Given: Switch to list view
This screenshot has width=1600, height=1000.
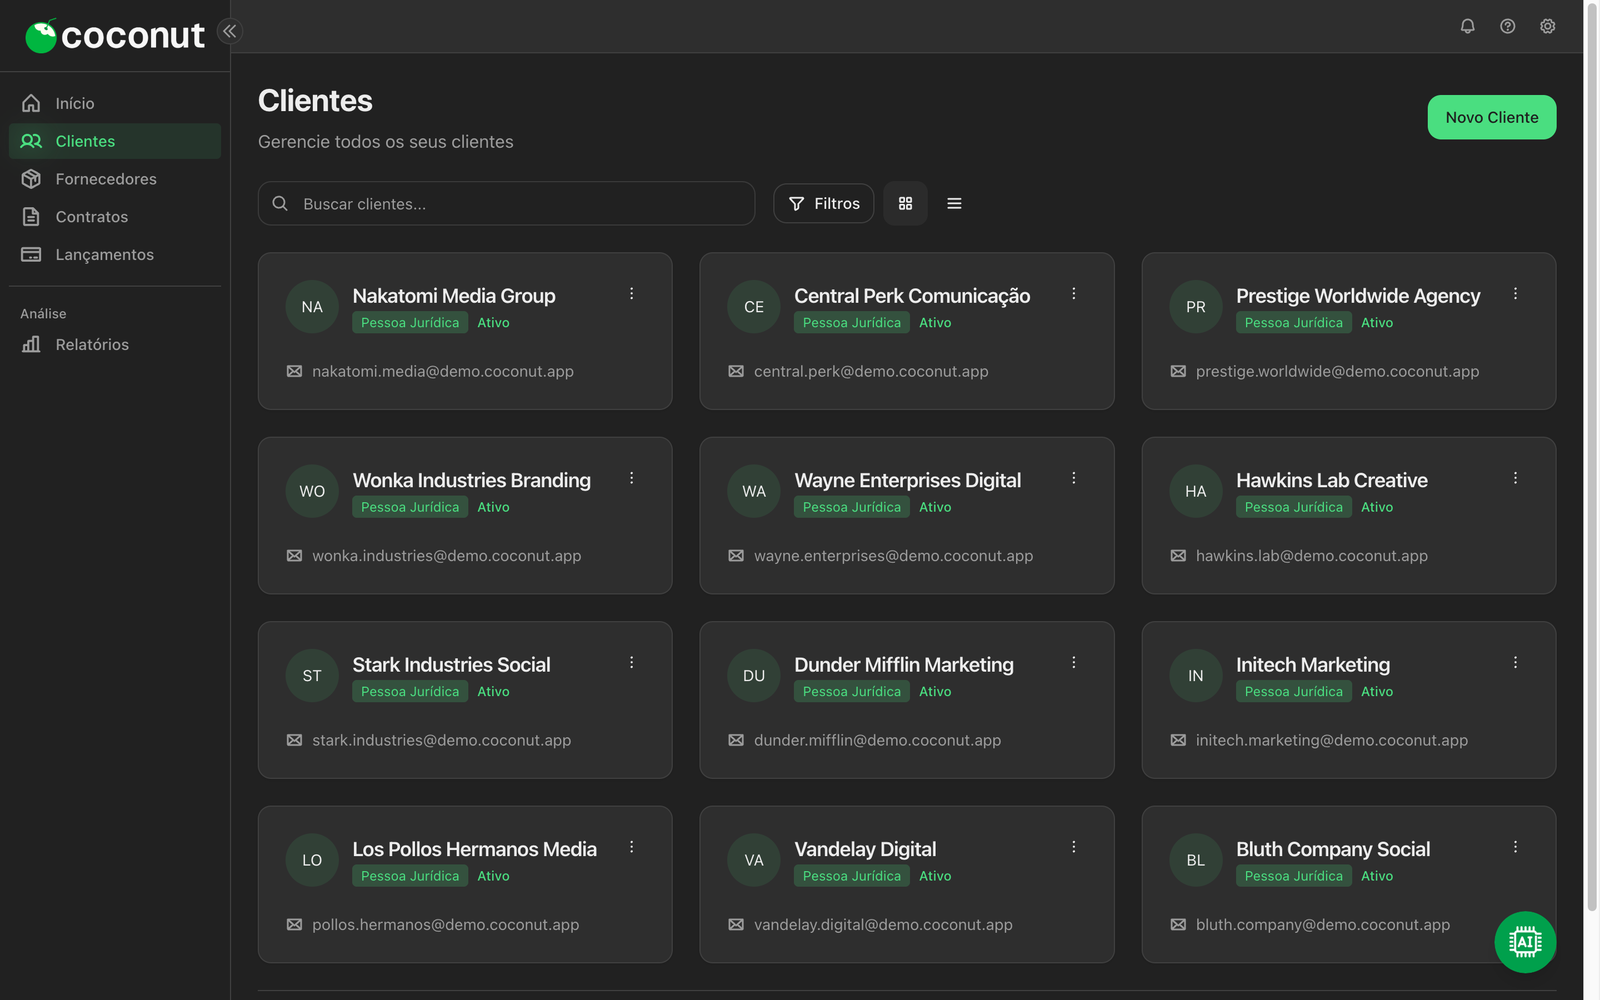Looking at the screenshot, I should [954, 203].
